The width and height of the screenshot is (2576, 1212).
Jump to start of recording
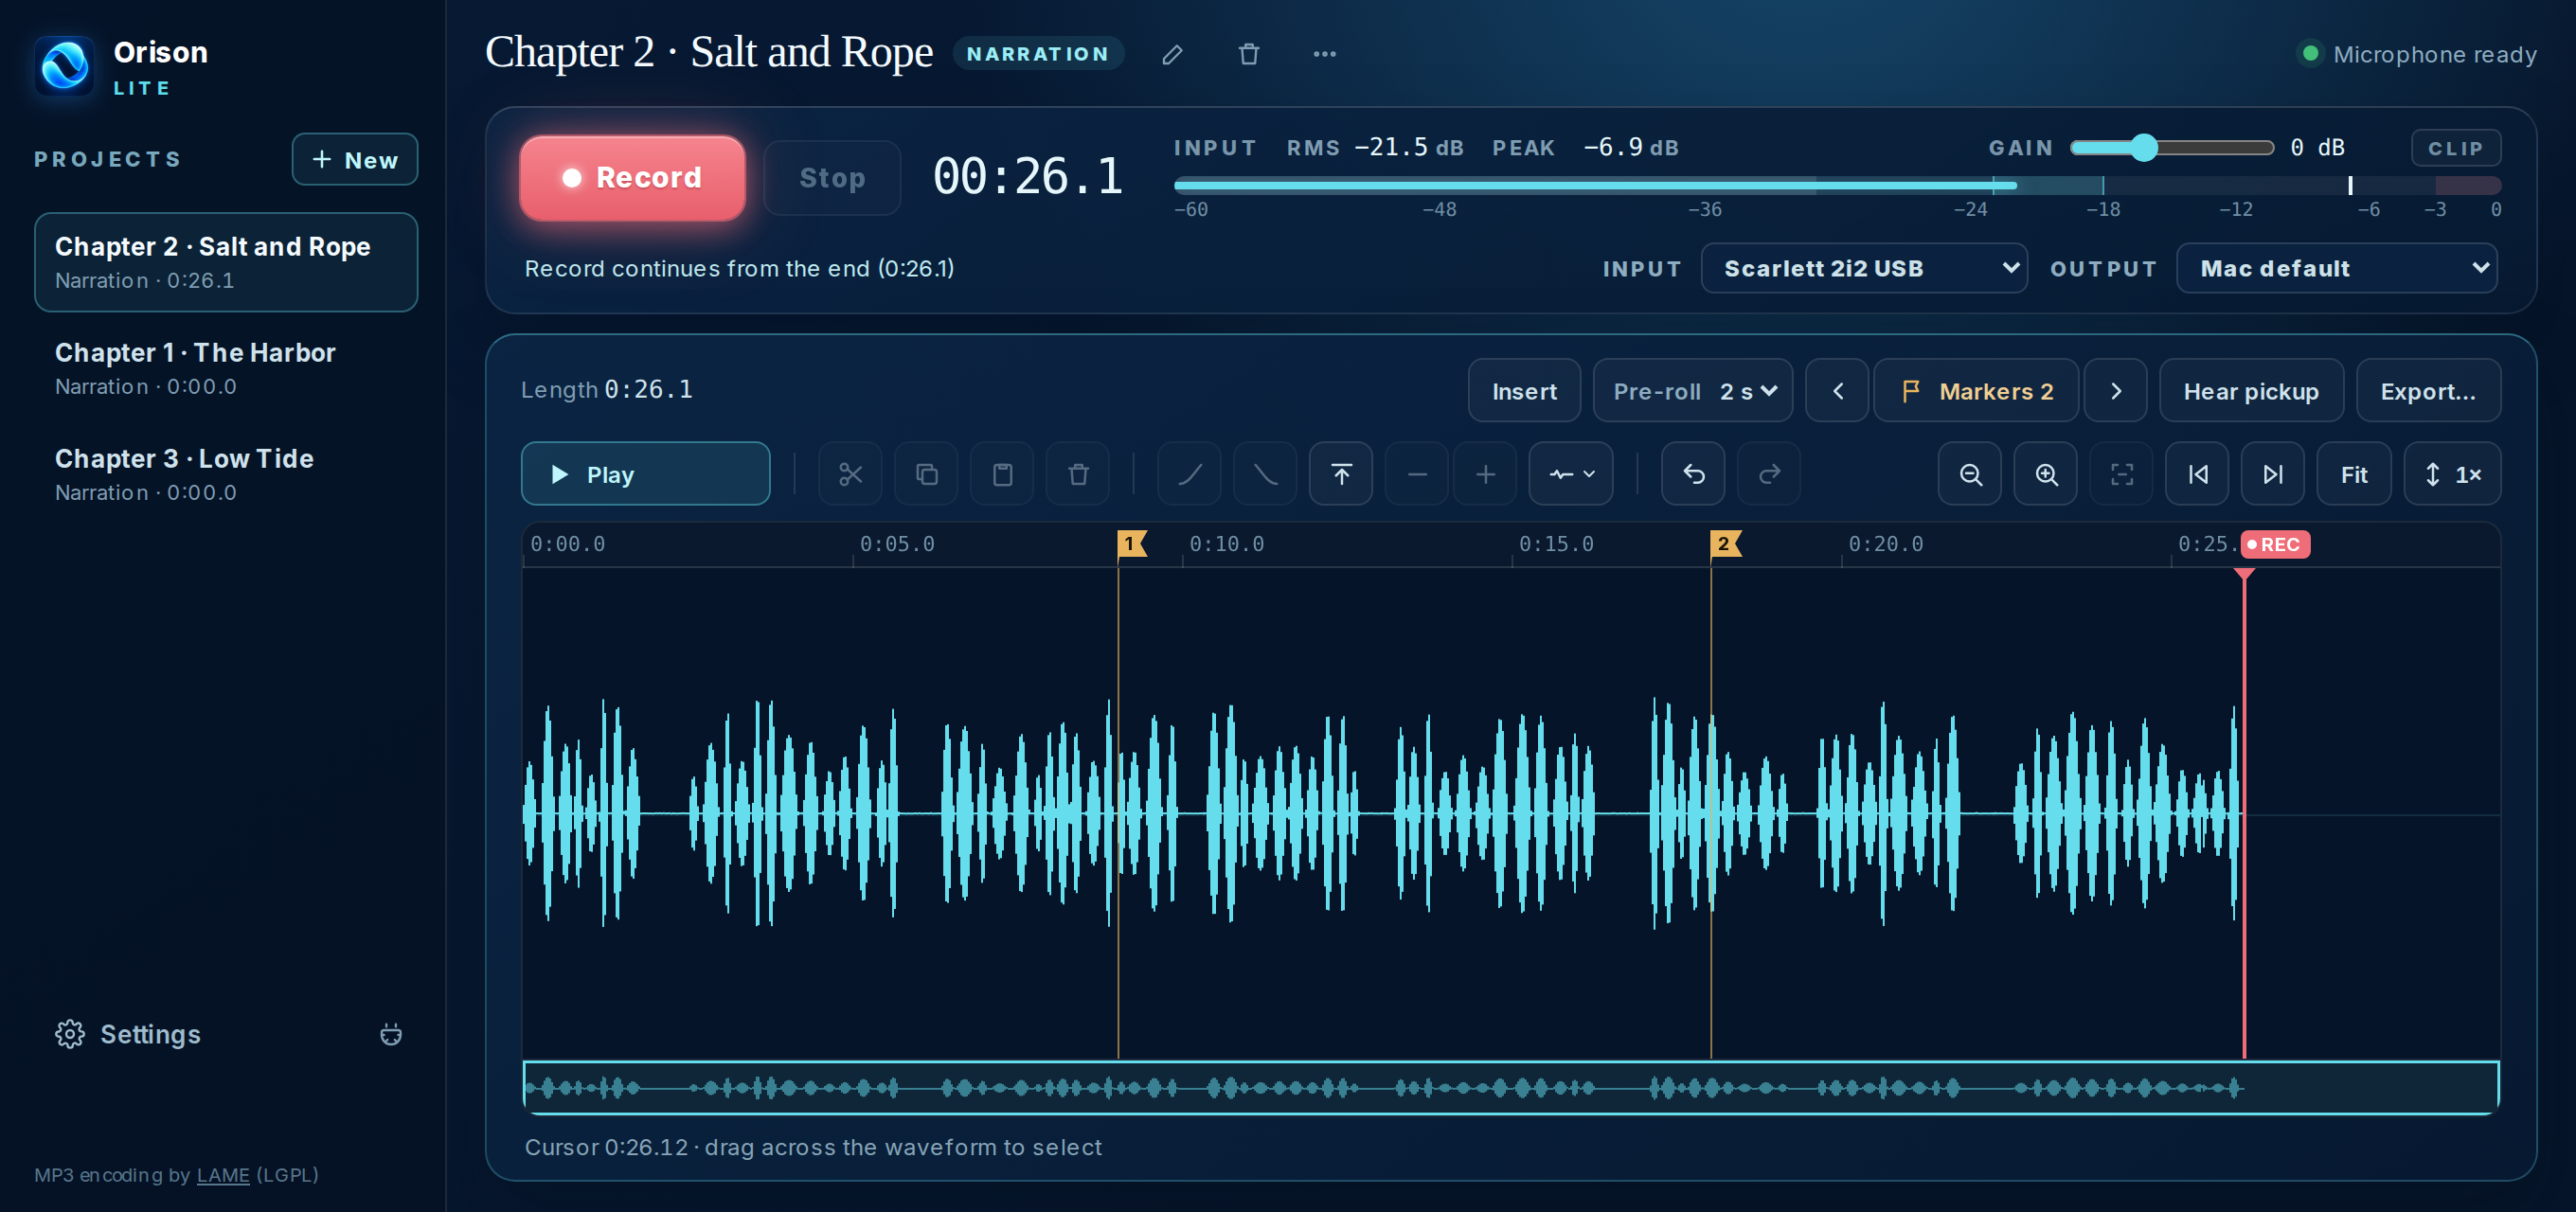(x=2197, y=474)
